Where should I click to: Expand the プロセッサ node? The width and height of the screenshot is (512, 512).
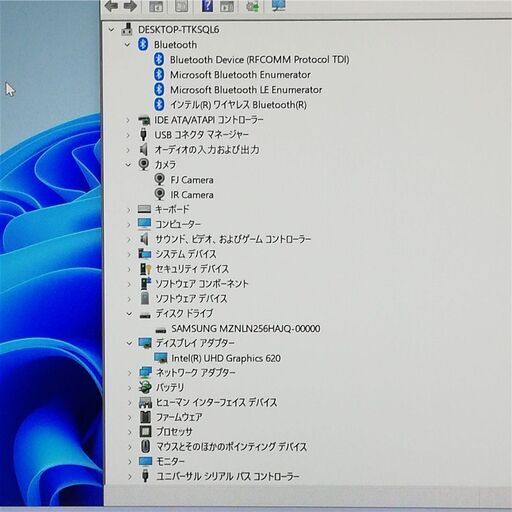tap(130, 432)
